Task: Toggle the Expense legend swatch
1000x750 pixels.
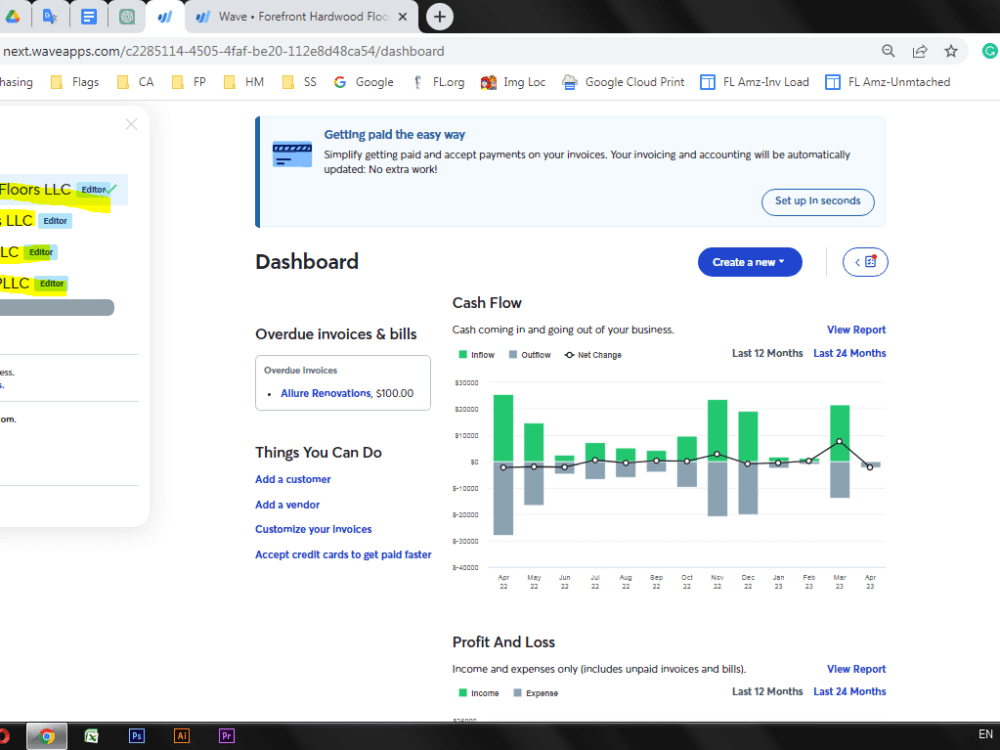Action: [517, 693]
